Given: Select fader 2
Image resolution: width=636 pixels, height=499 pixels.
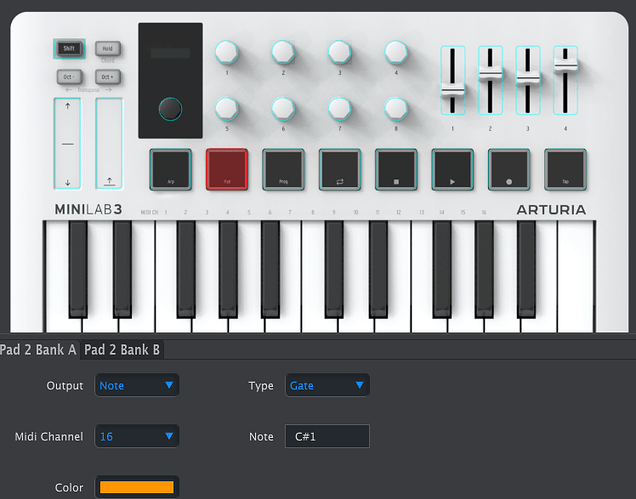Looking at the screenshot, I should pyautogui.click(x=490, y=80).
